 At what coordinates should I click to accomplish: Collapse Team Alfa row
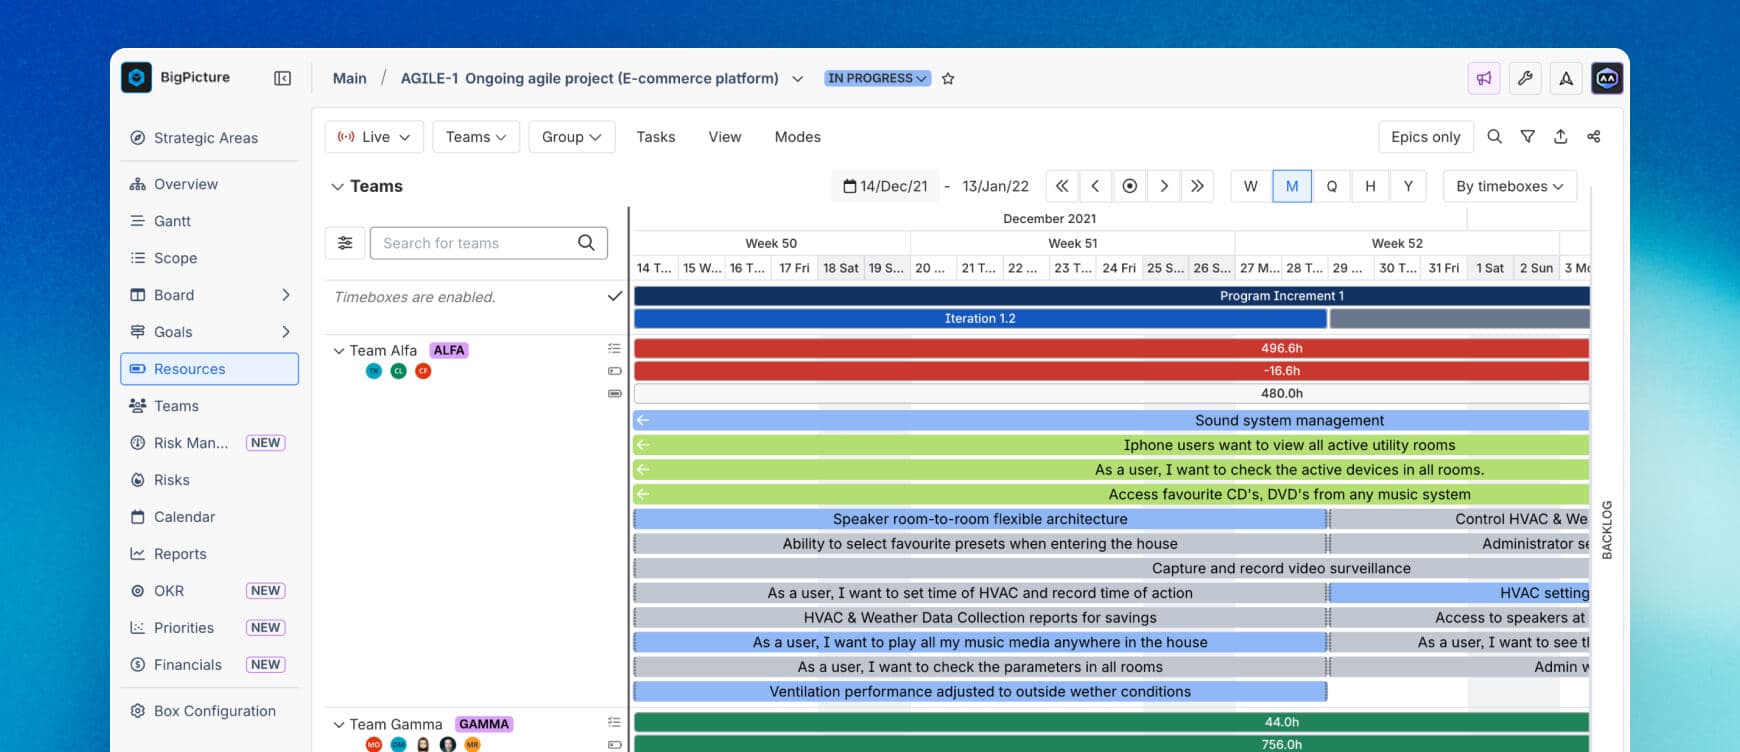[x=339, y=351]
